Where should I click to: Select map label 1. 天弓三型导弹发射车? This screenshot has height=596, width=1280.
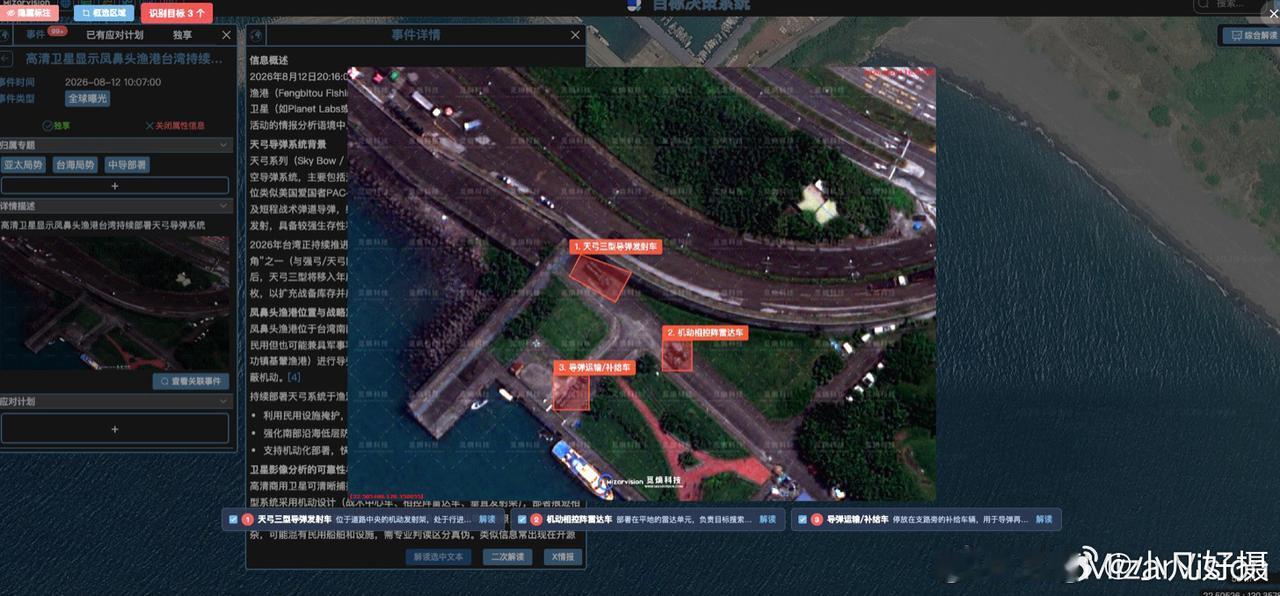click(x=615, y=245)
